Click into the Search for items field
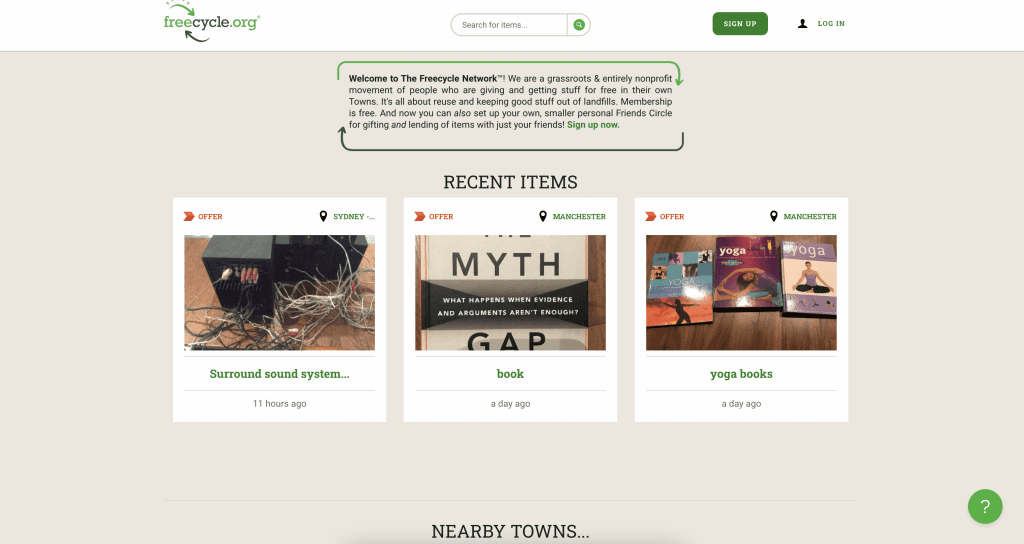Viewport: 1024px width, 544px height. point(509,25)
